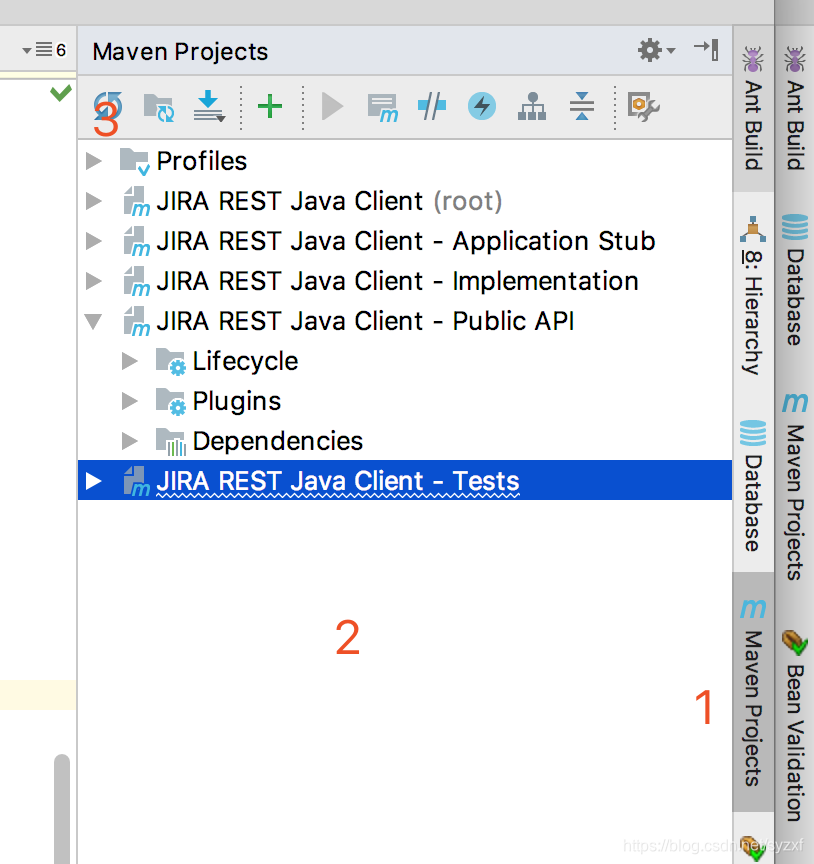This screenshot has height=864, width=814.
Task: Open the settings gear dropdown menu
Action: pos(649,51)
